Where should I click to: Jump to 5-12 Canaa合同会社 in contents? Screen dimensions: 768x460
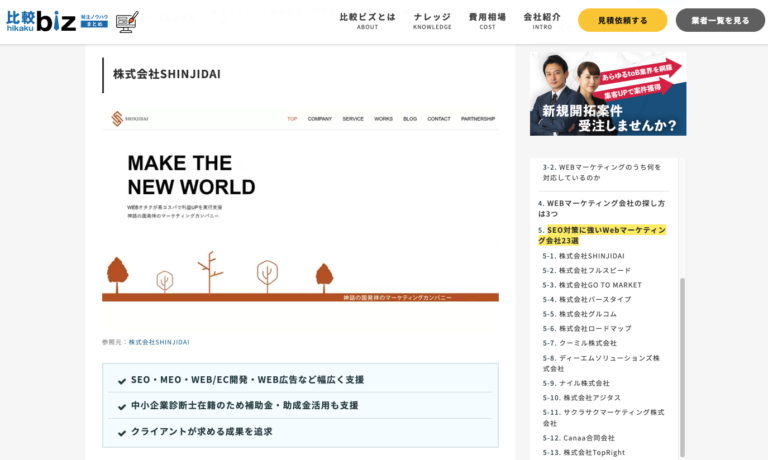(x=578, y=438)
